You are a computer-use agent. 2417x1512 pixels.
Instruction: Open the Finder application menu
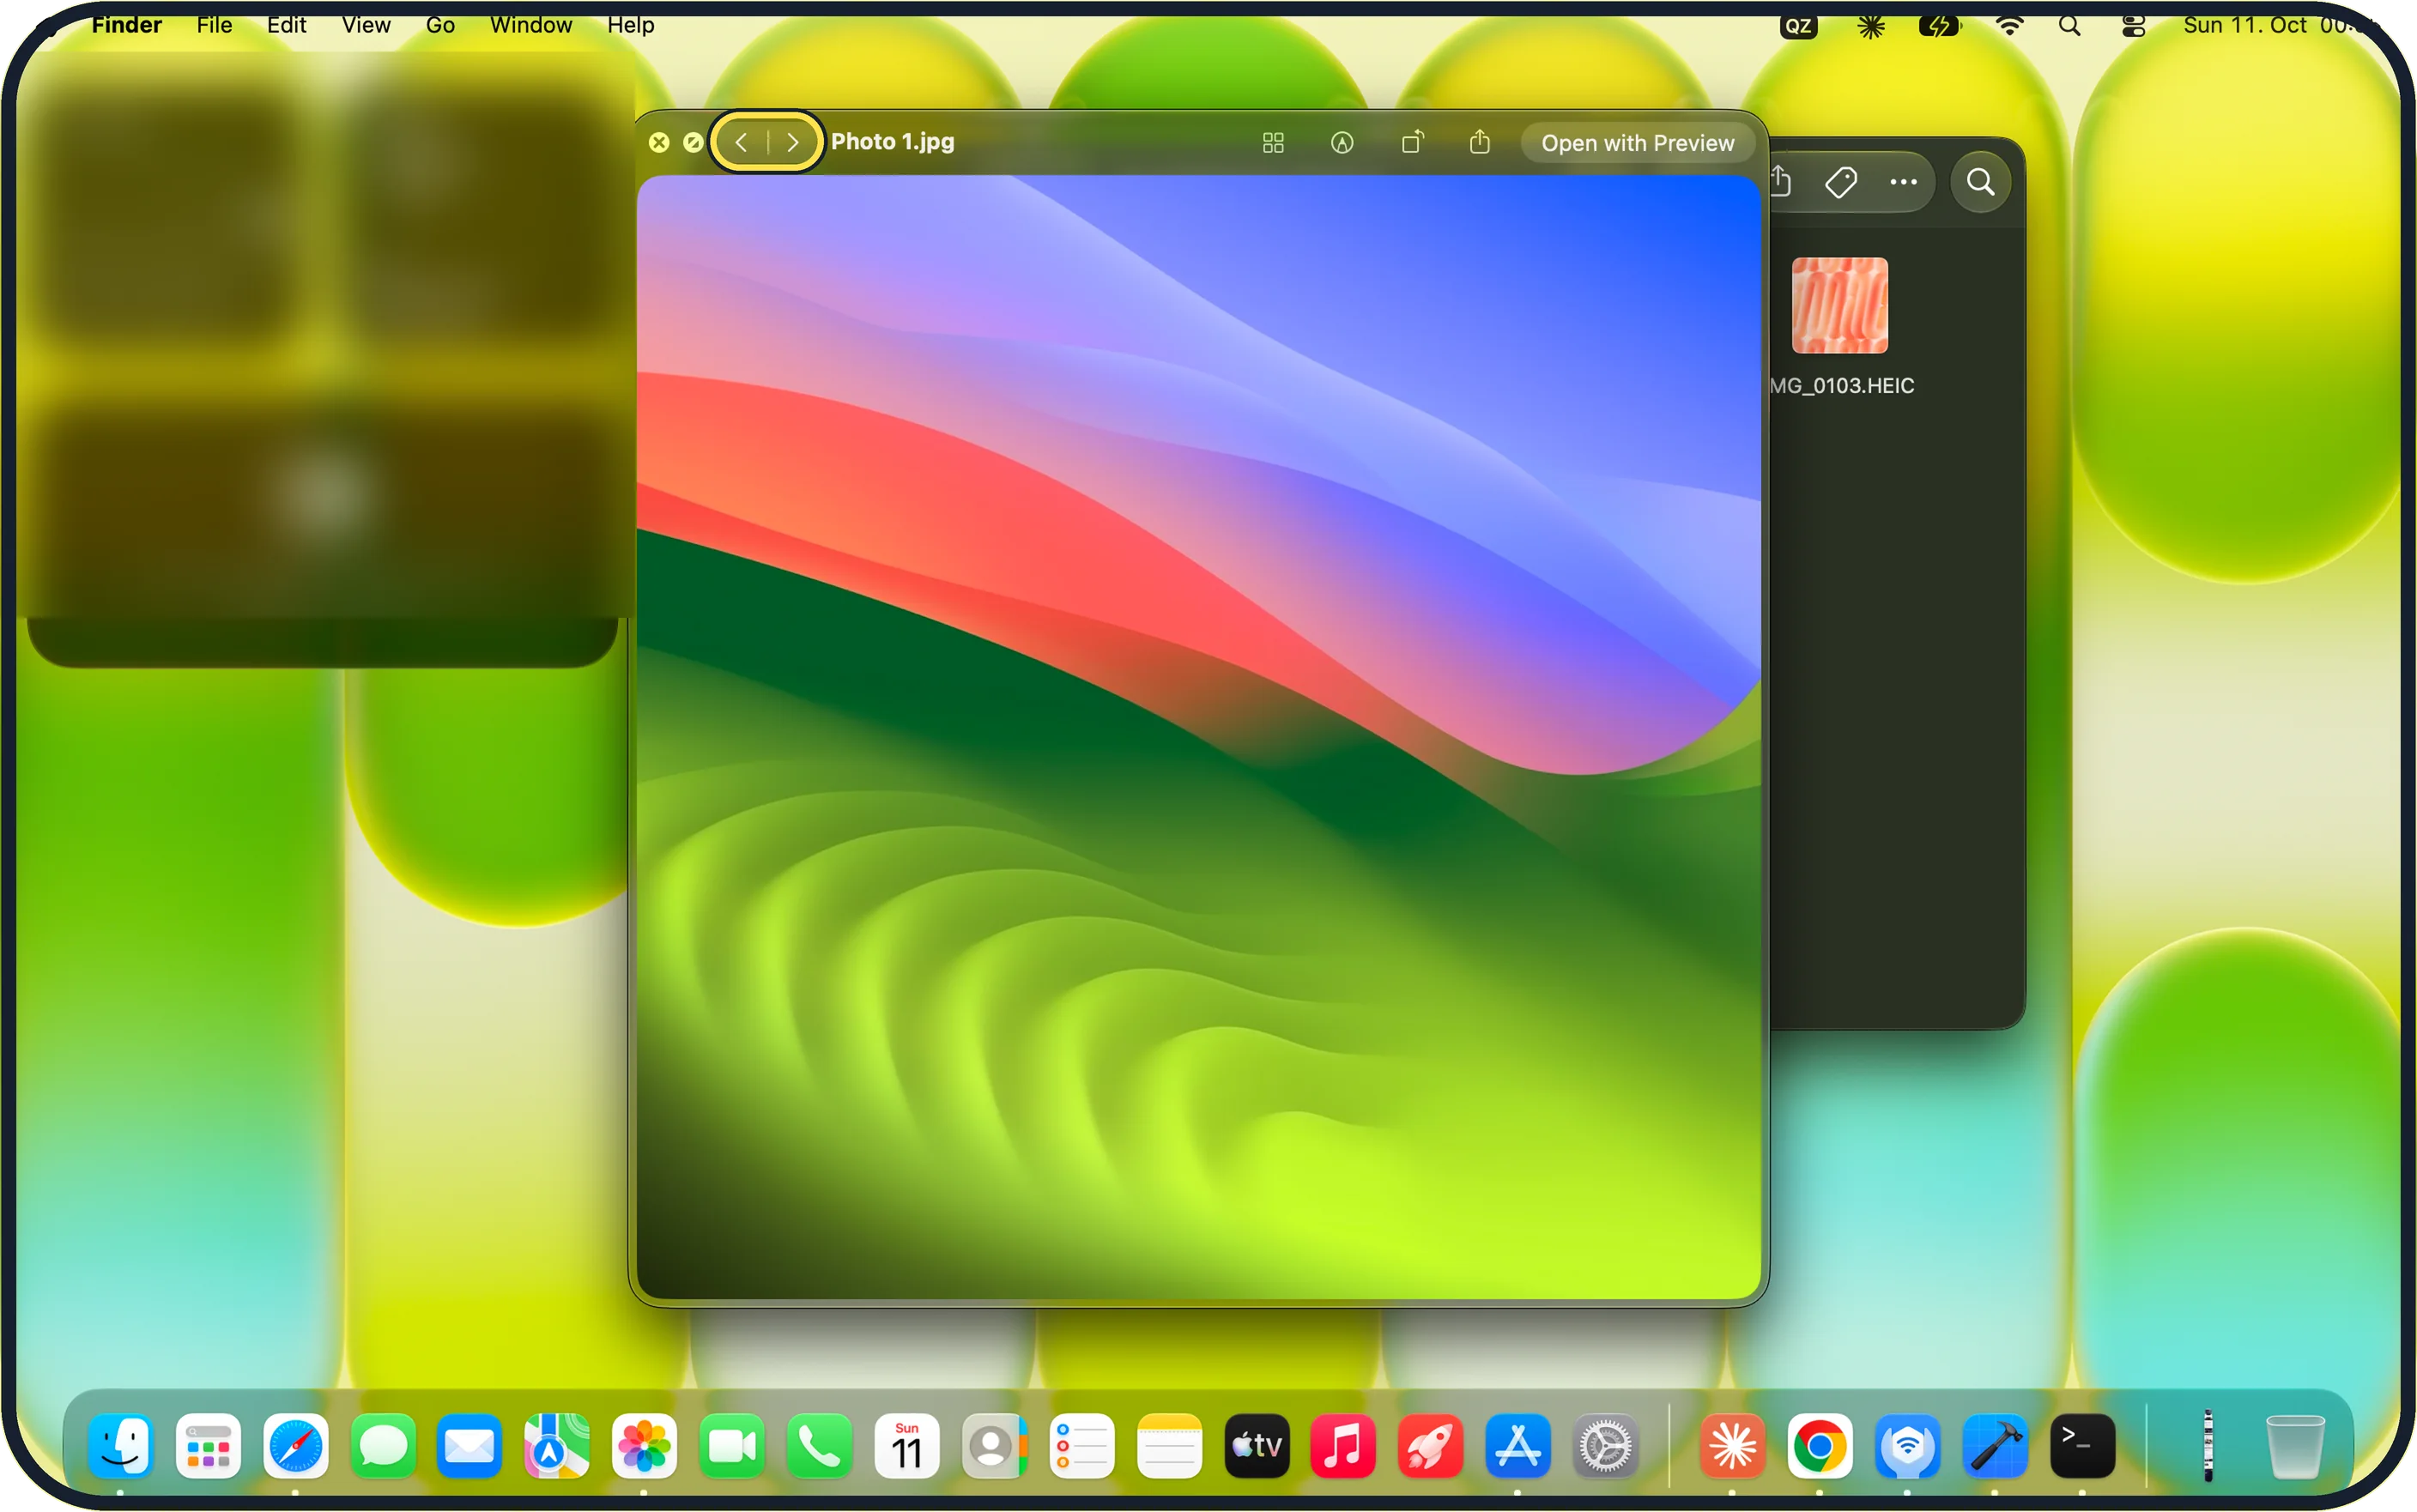coord(126,25)
